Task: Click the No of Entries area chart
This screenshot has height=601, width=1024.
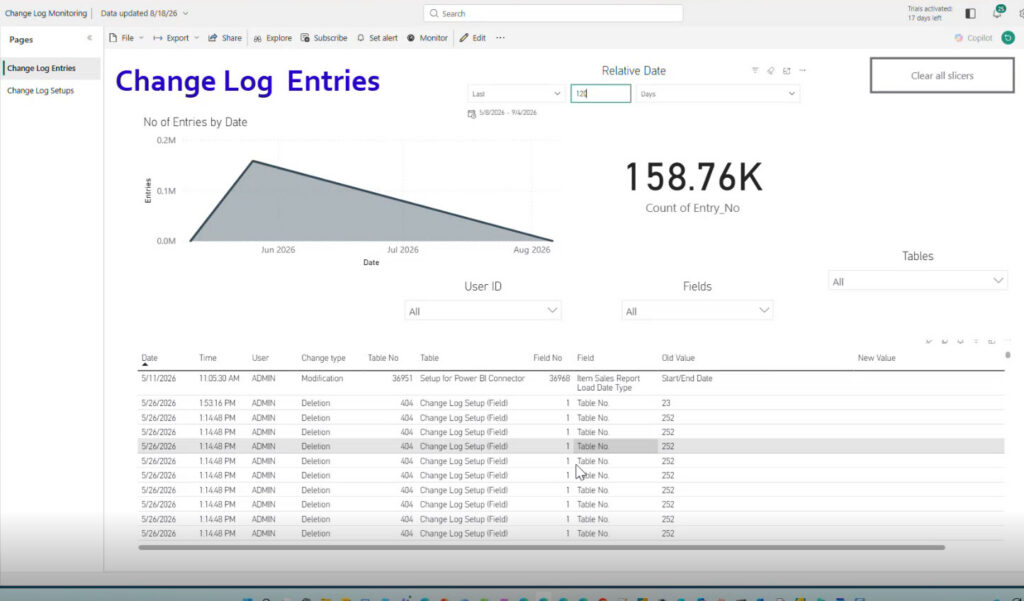Action: pyautogui.click(x=371, y=199)
